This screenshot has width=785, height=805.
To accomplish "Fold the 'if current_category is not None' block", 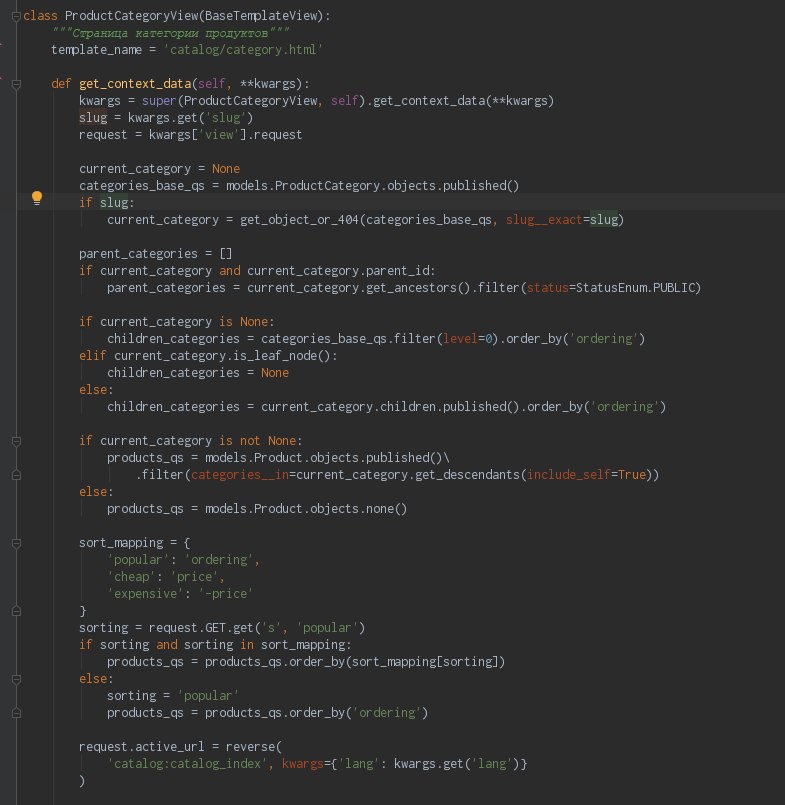I will click(x=16, y=441).
